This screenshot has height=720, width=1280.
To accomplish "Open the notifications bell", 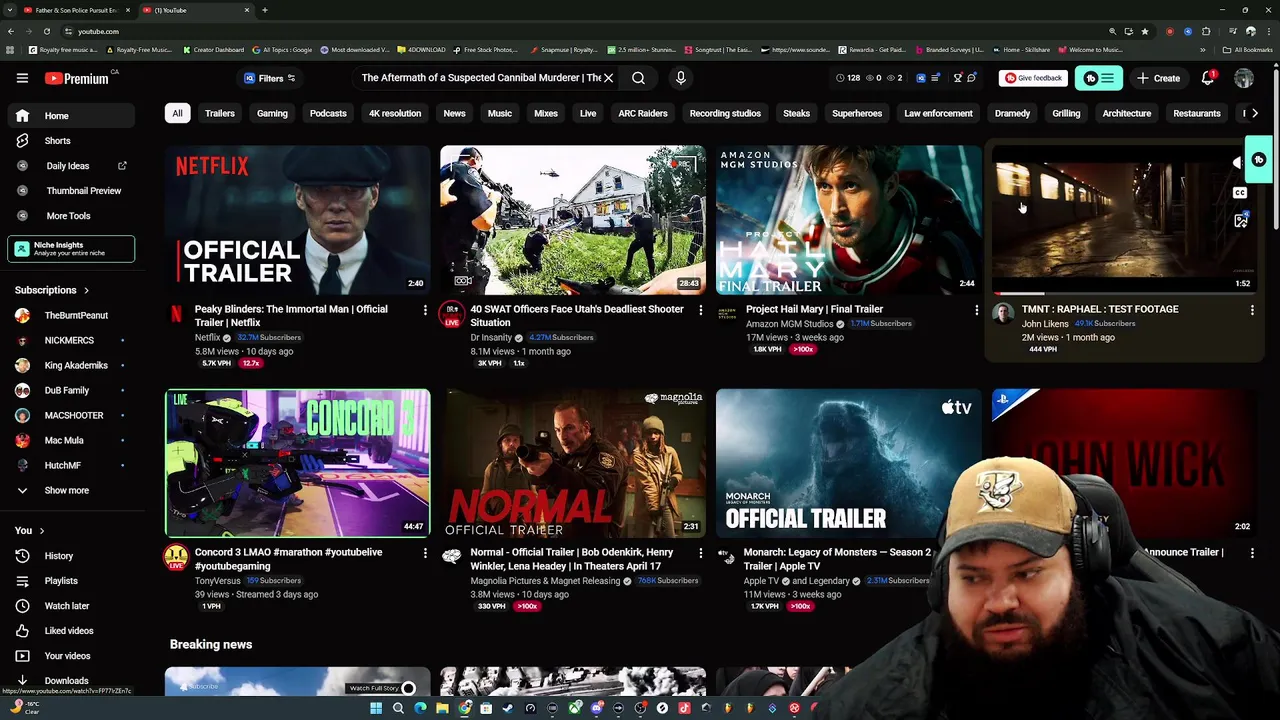I will coord(1208,78).
